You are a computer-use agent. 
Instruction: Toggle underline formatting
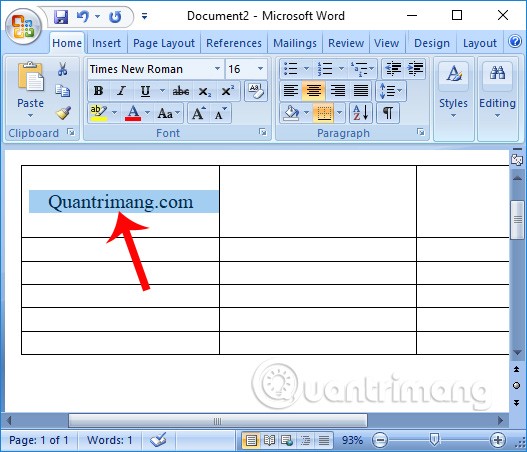point(145,91)
